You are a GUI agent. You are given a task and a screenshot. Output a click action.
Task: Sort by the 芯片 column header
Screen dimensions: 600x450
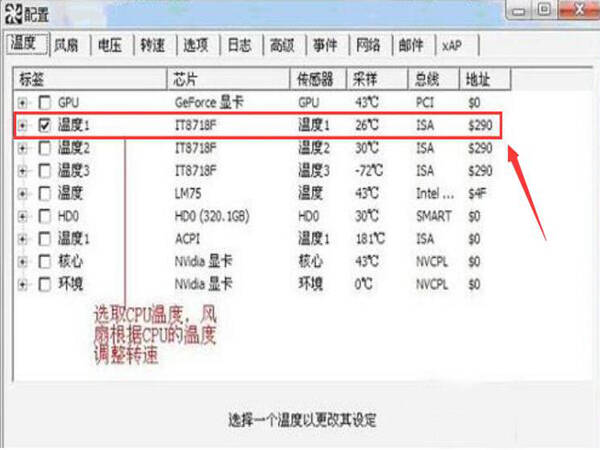228,79
